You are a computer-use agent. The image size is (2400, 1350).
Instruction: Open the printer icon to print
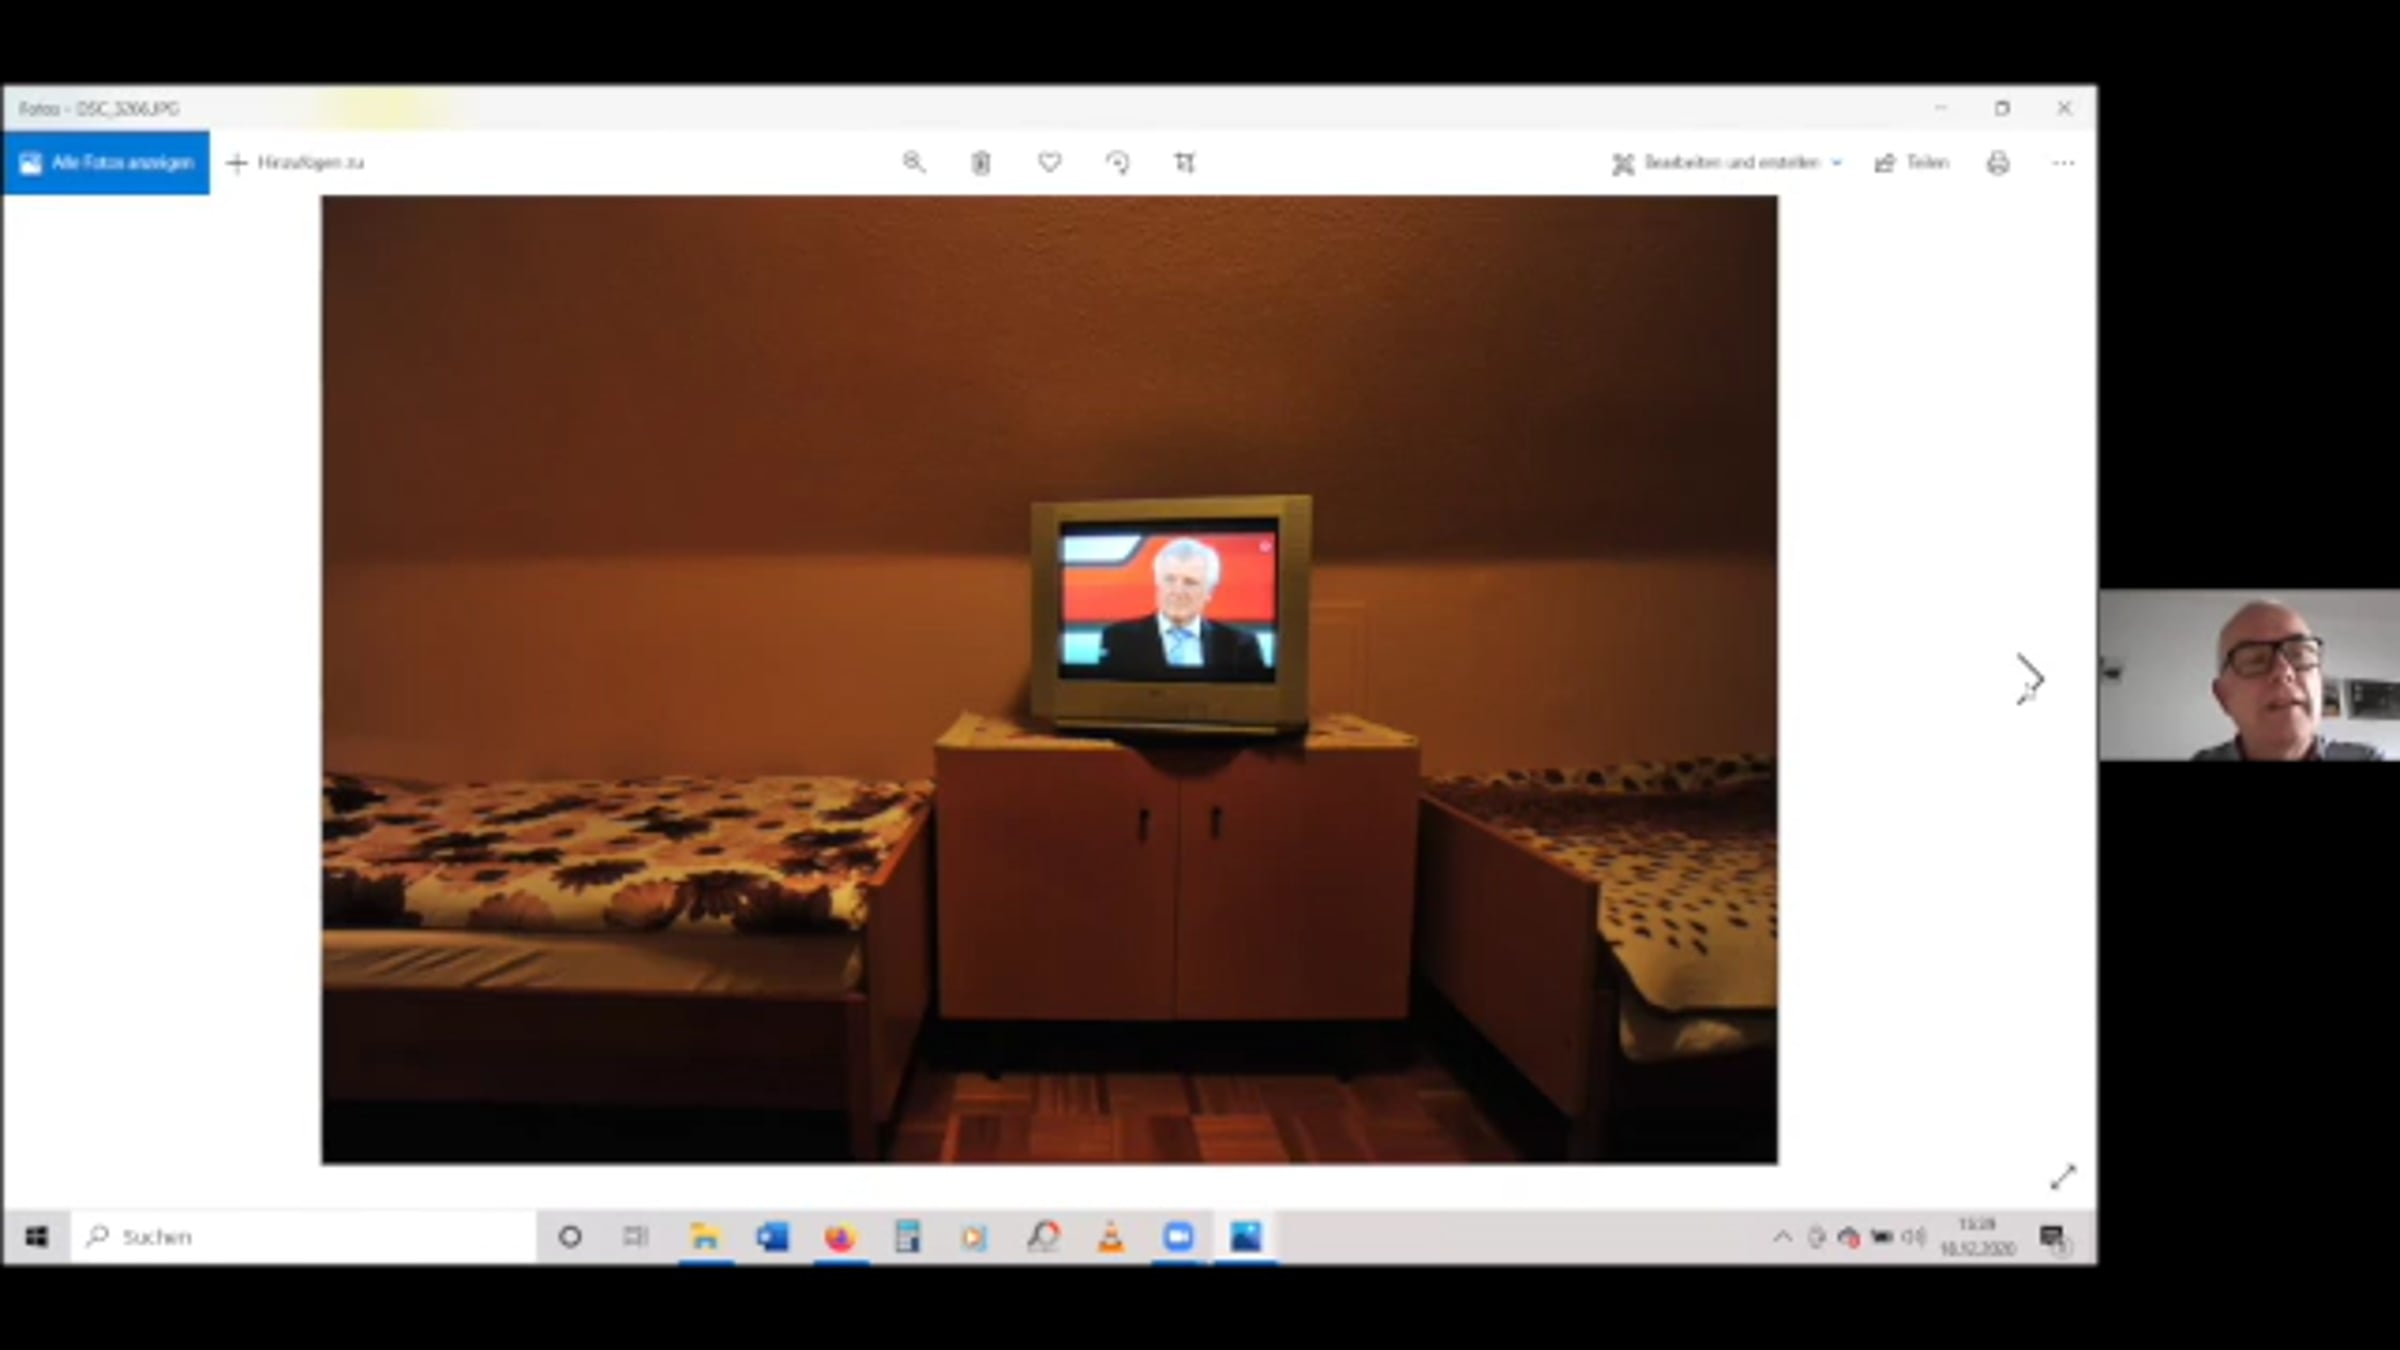(1997, 163)
